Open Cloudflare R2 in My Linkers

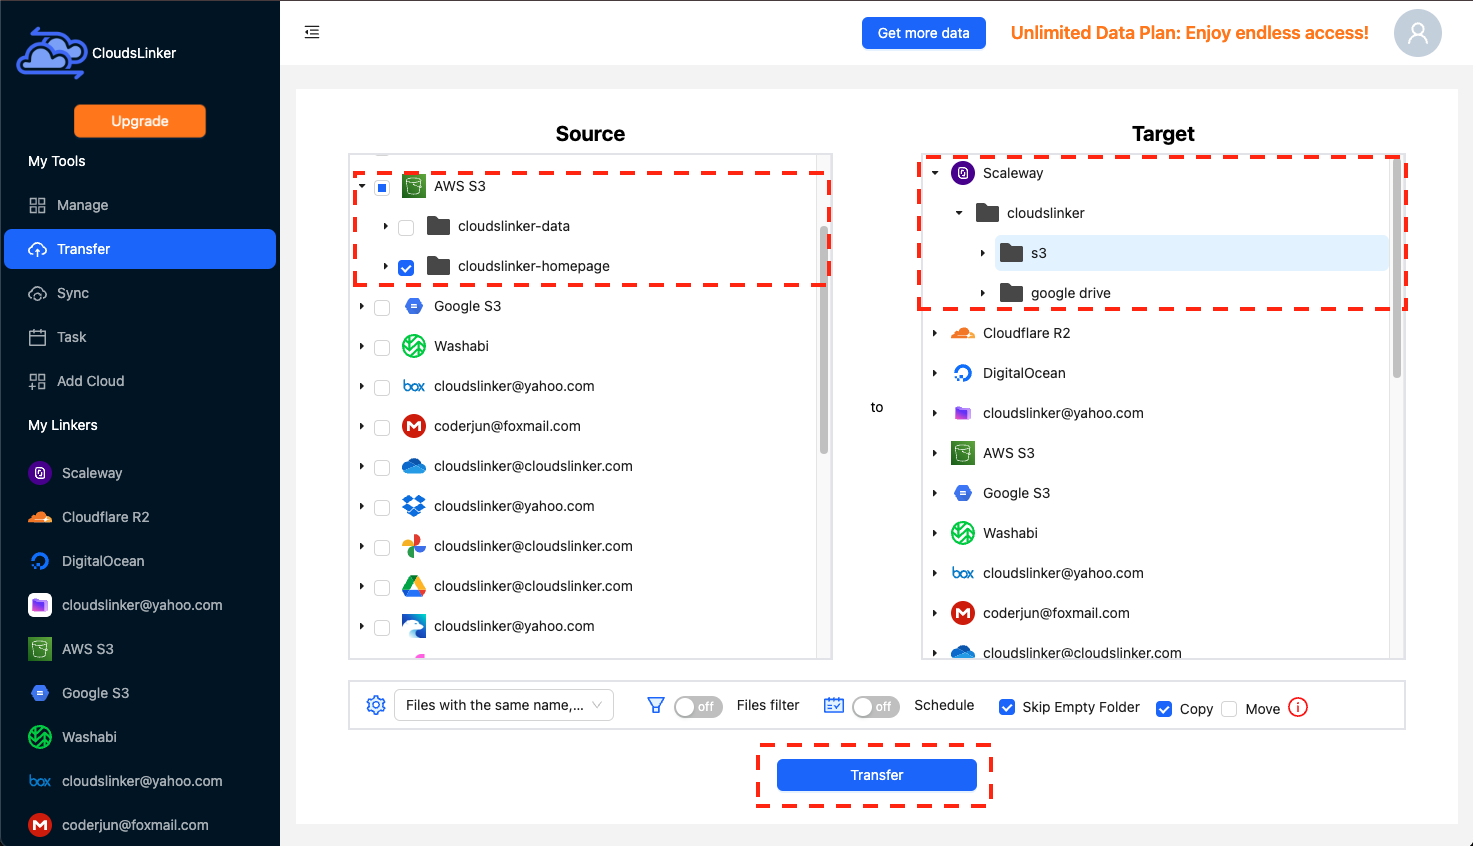click(x=140, y=517)
